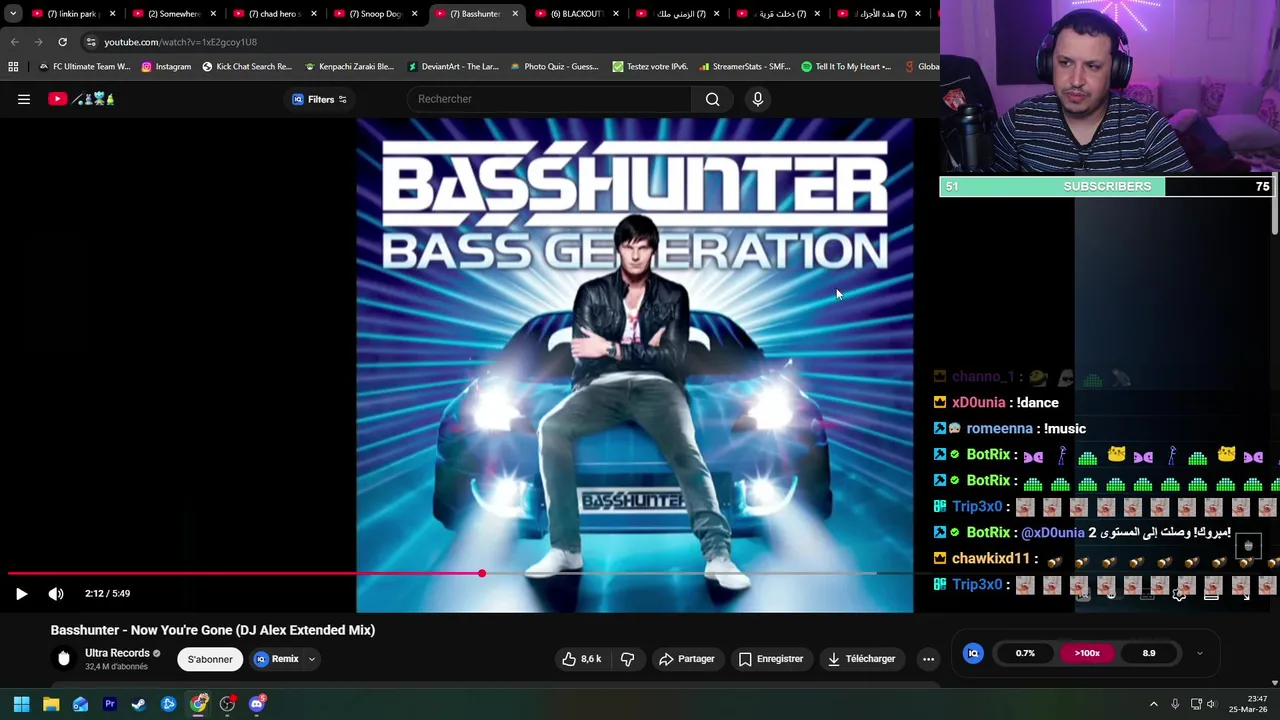Click the 0.7% vidIQ stat

[1025, 653]
